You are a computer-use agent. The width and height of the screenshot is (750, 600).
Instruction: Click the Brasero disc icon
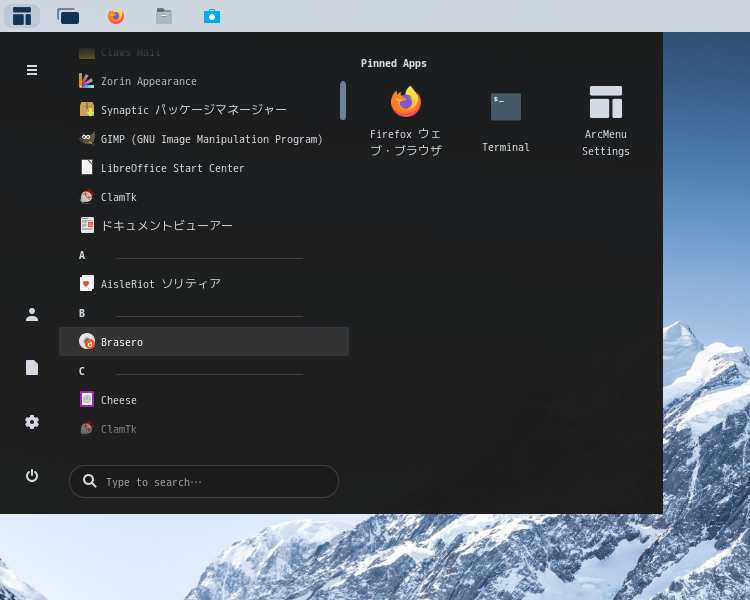(87, 341)
